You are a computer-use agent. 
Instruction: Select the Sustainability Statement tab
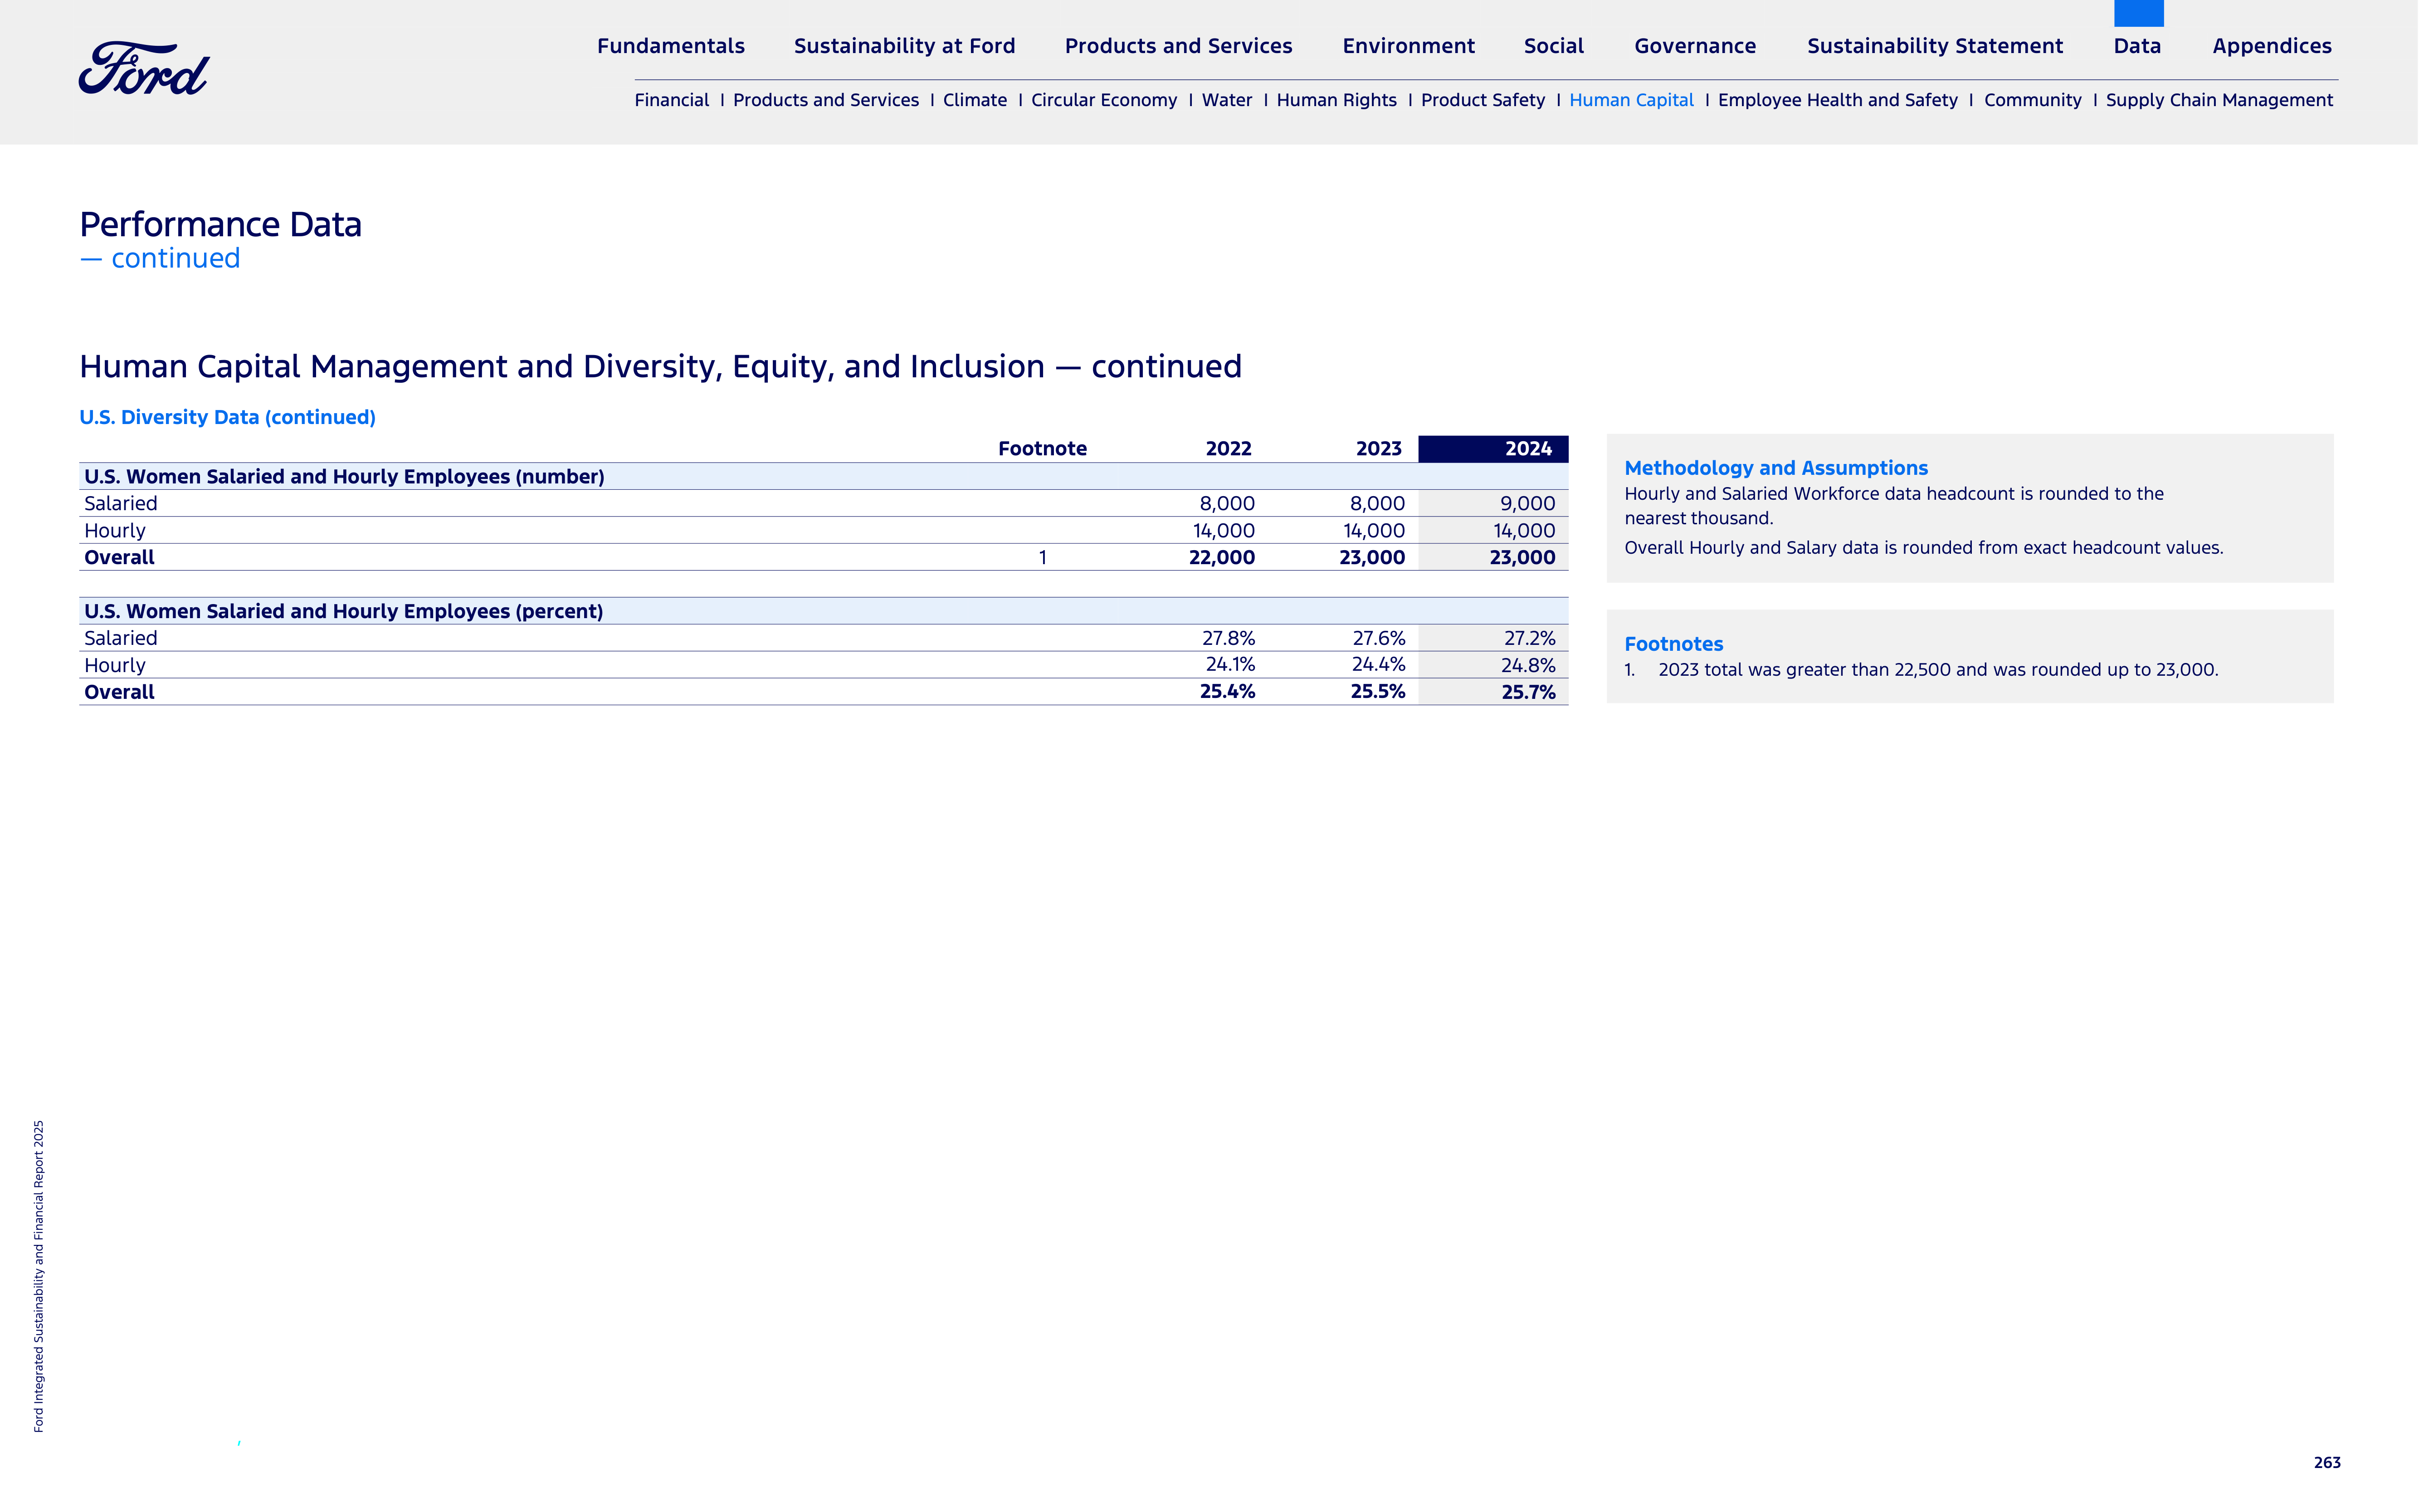[1935, 46]
